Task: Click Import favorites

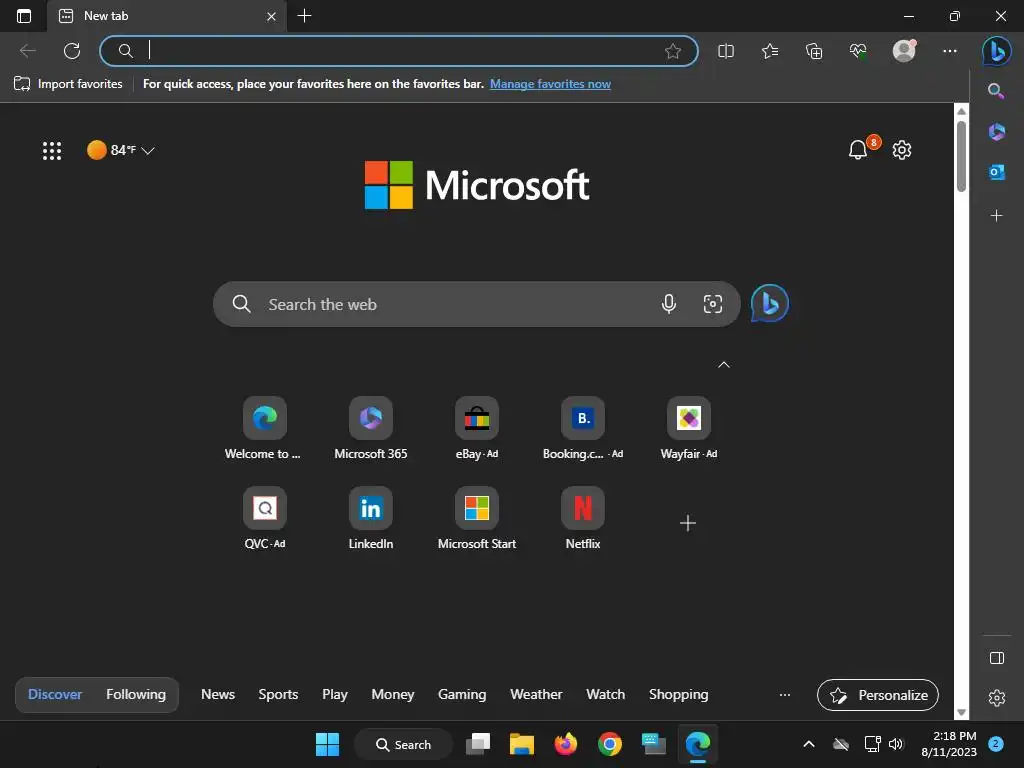Action: [x=68, y=84]
